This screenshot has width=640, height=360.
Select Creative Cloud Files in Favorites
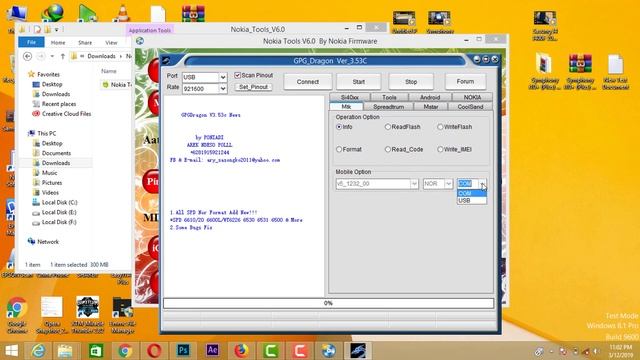click(x=66, y=114)
